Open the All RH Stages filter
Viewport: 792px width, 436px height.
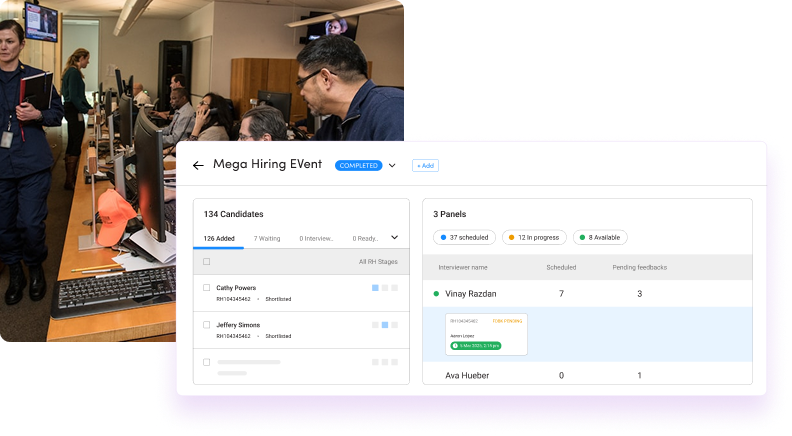point(377,262)
